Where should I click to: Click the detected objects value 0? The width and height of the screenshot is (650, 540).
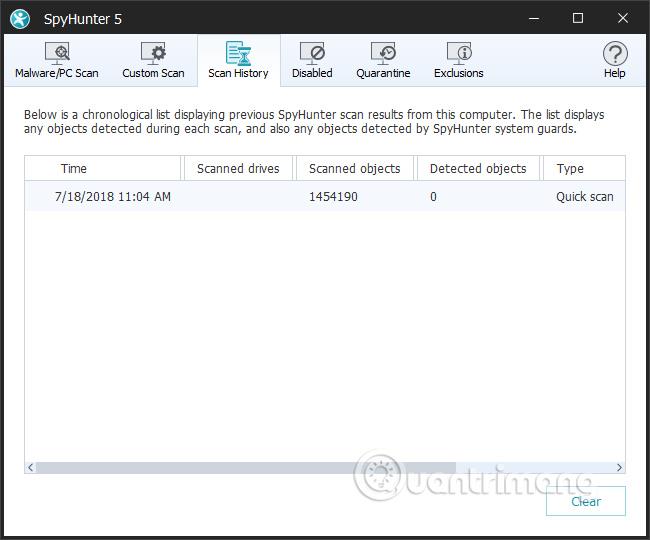click(x=433, y=196)
